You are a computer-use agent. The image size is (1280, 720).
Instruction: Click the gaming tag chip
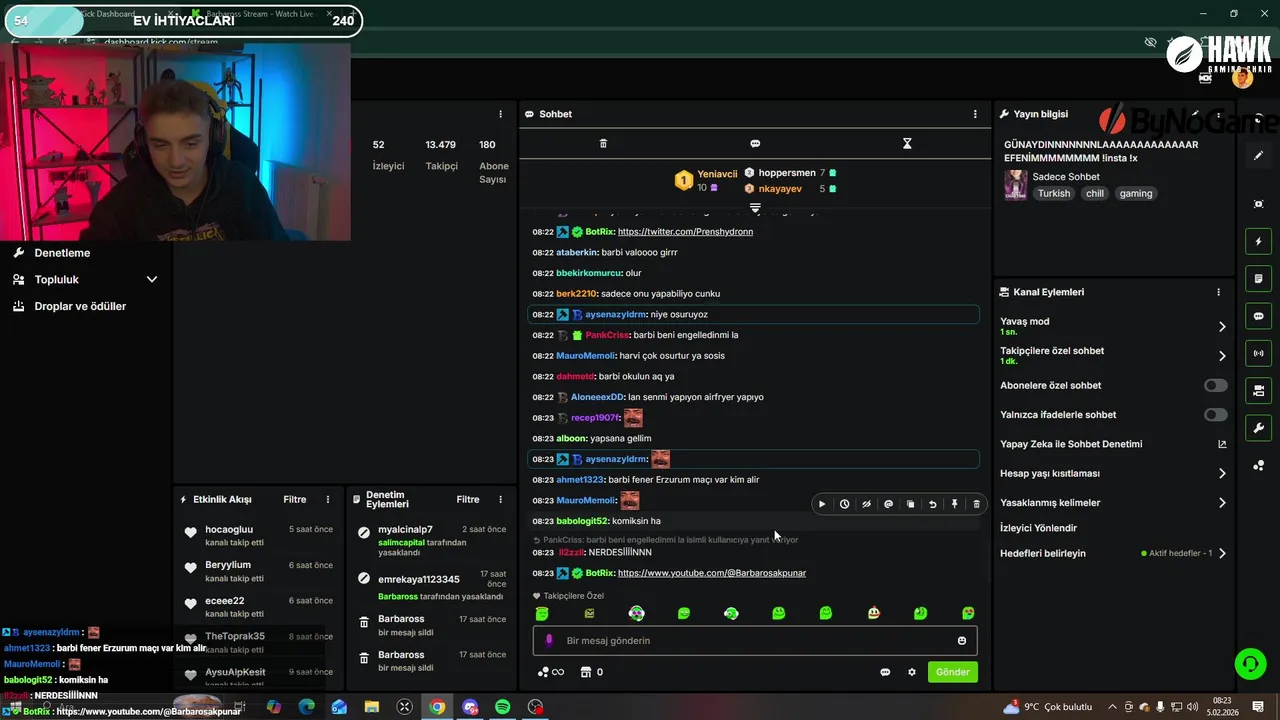point(1135,194)
